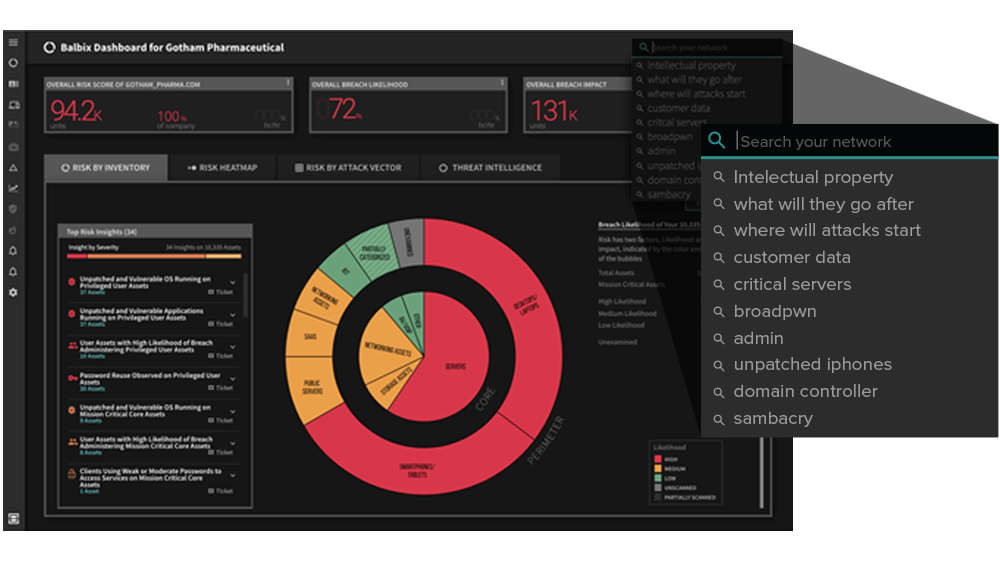
Task: Click severity icon of Unpatched OS on Mission Critical Core
Action: pos(71,410)
